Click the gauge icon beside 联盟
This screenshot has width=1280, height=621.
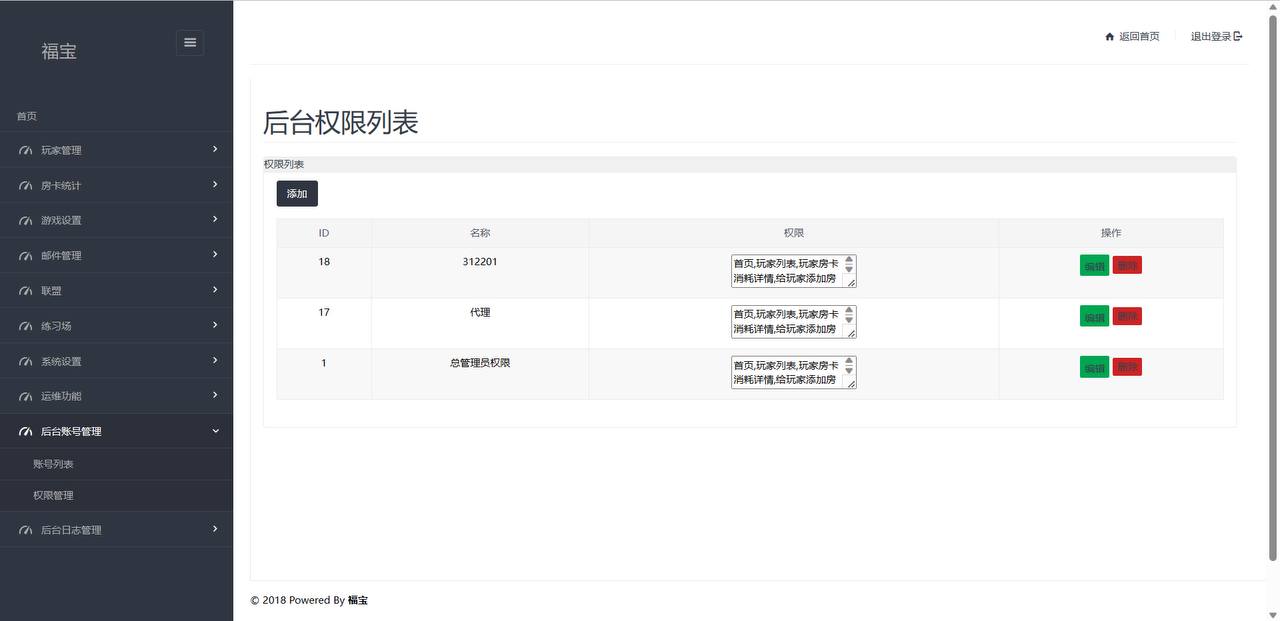tap(26, 291)
